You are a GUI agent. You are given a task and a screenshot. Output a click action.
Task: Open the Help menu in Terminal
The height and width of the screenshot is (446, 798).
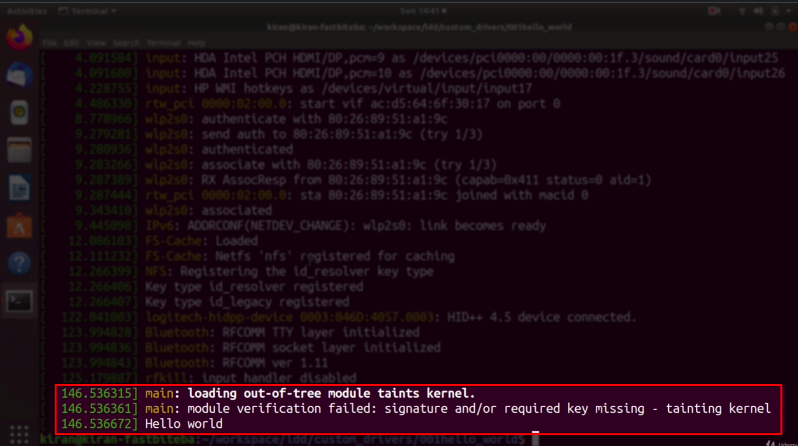click(x=196, y=43)
